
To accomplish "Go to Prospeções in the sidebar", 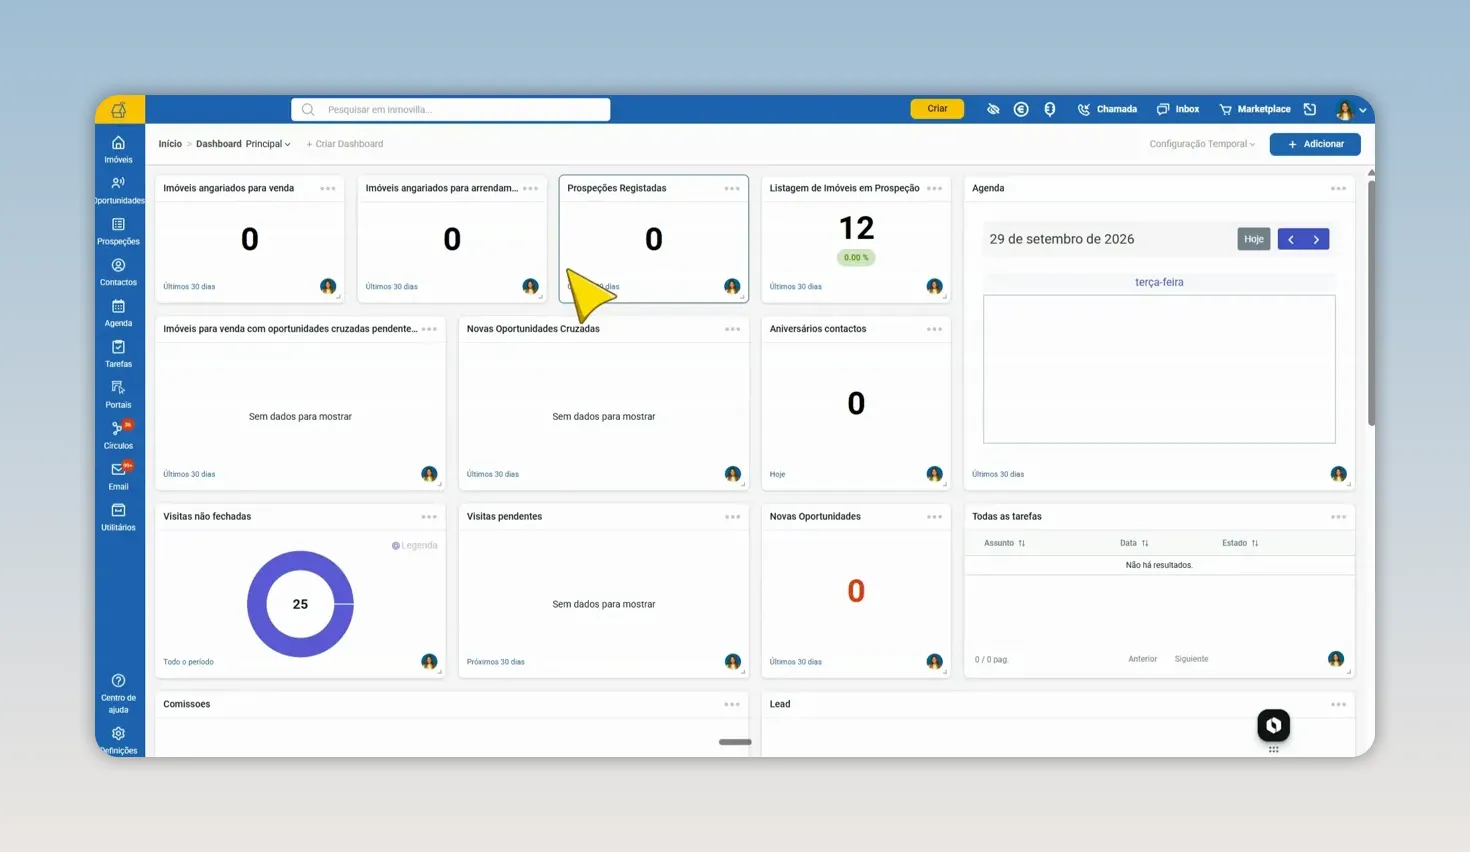I will click(118, 231).
